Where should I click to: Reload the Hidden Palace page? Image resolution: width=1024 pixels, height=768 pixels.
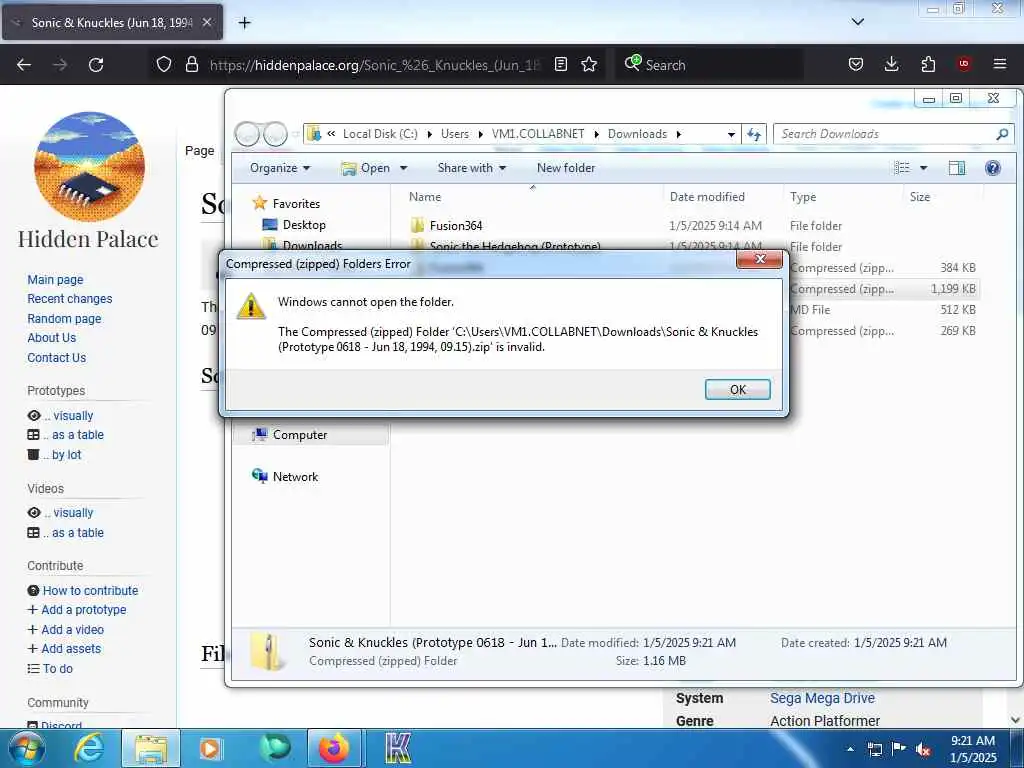point(96,65)
